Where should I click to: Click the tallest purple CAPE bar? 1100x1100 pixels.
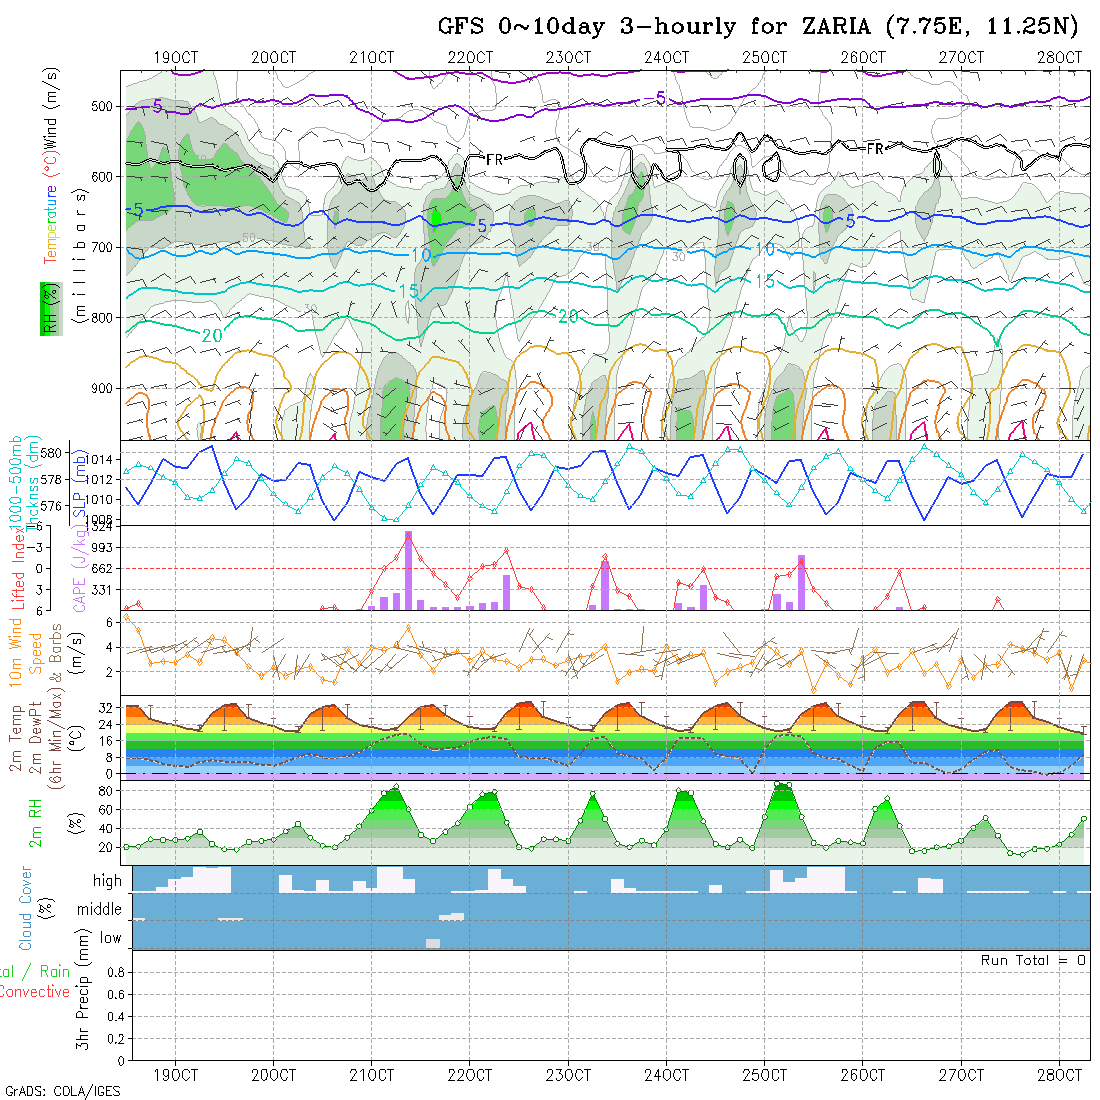click(x=409, y=571)
